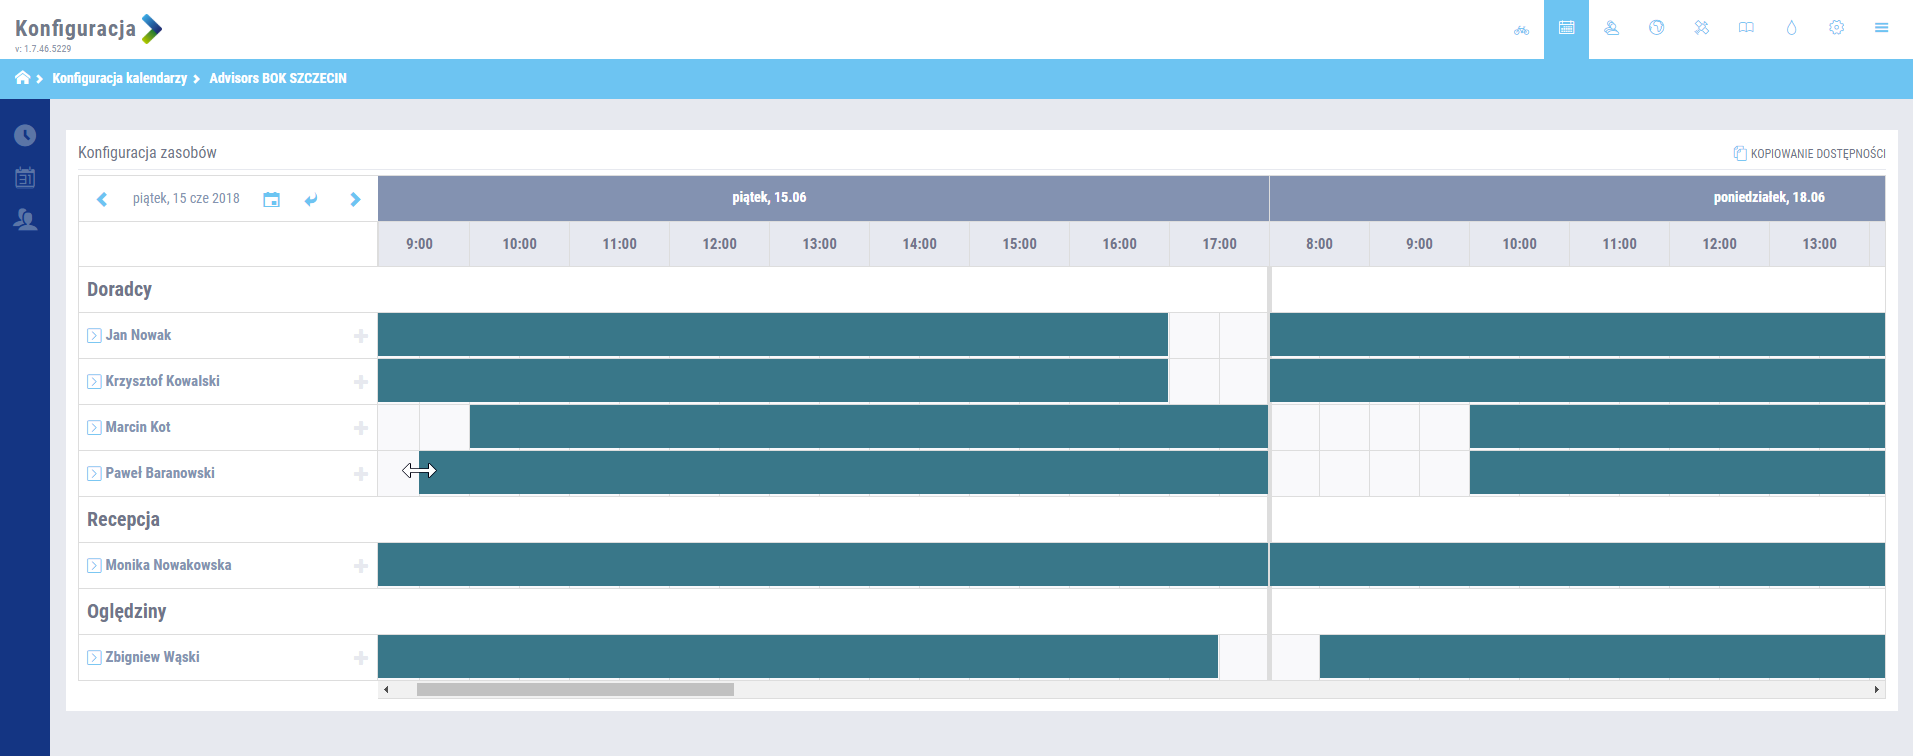Return to today with the return arrow
This screenshot has height=756, width=1913.
pos(311,199)
